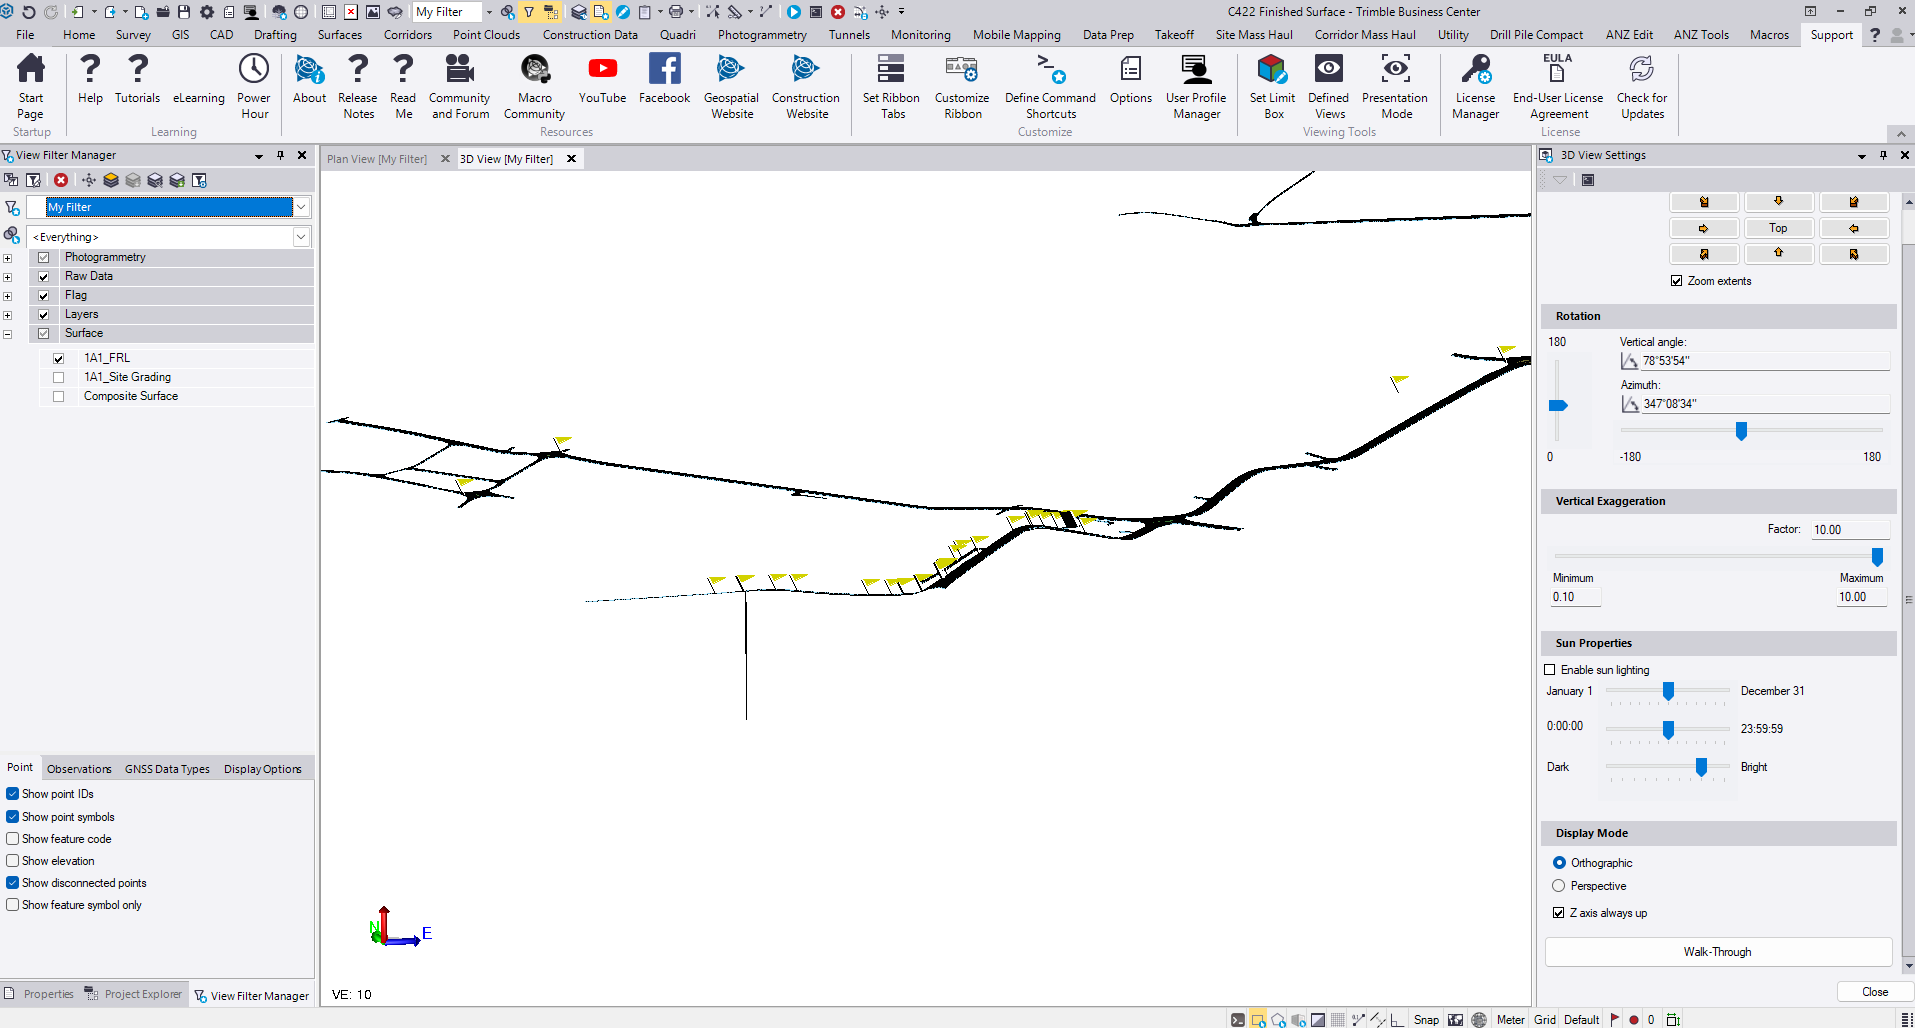The width and height of the screenshot is (1915, 1028).
Task: Activate the Set Limit Box tool
Action: tap(1272, 87)
